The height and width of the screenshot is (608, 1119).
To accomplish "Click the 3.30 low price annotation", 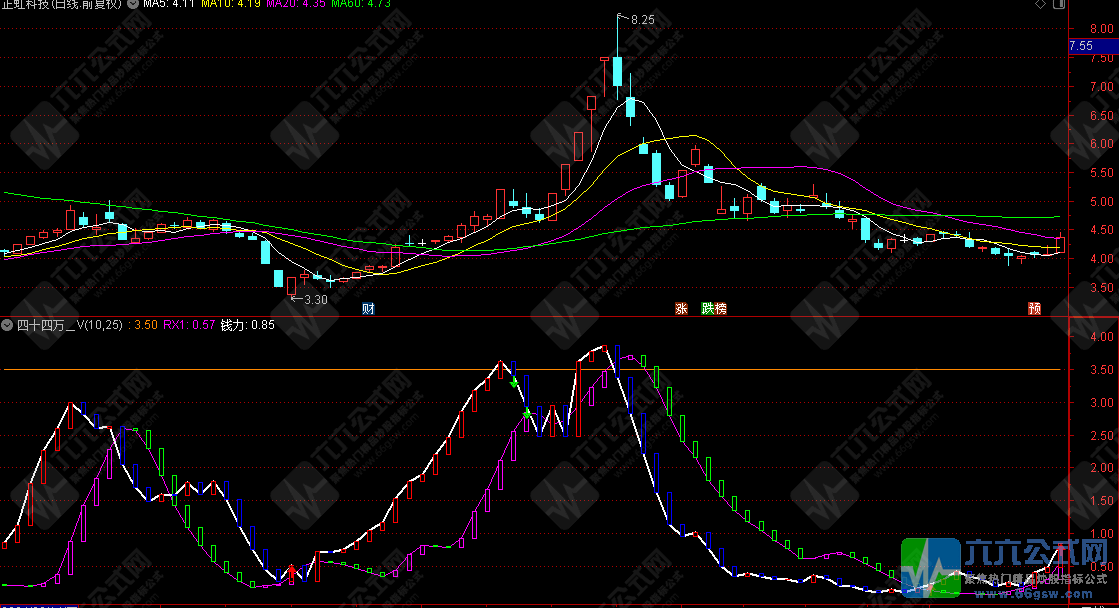I will click(x=309, y=299).
